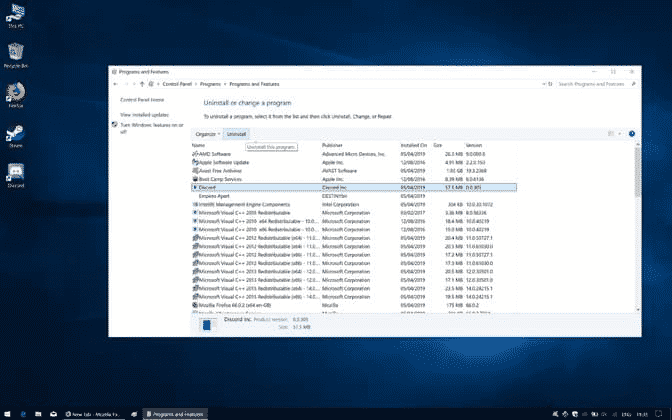672x420 pixels.
Task: Go to Programs breadcrumb
Action: 210,84
